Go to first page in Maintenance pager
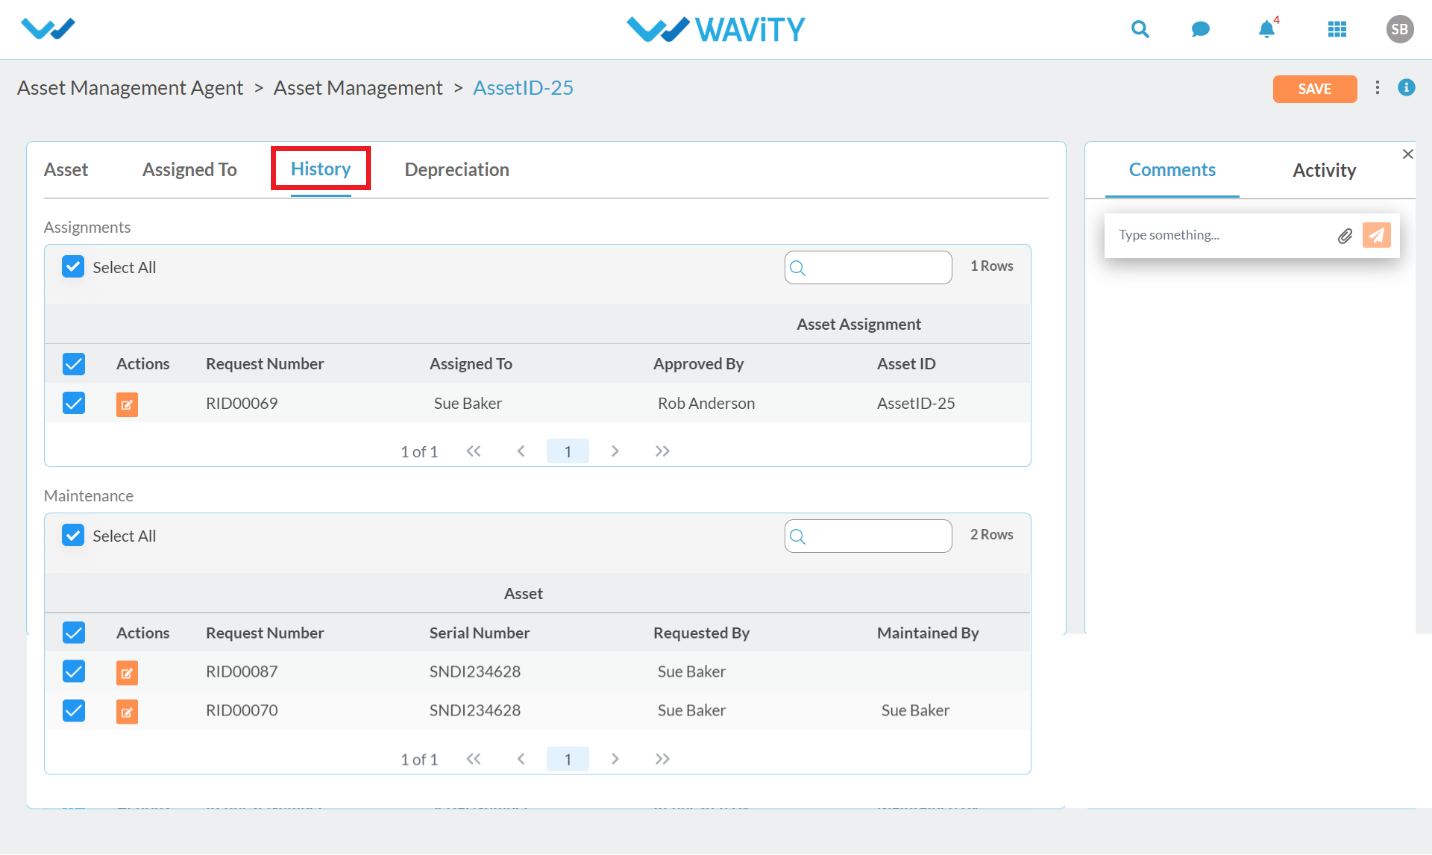Viewport: 1432px width, 855px height. pyautogui.click(x=474, y=759)
